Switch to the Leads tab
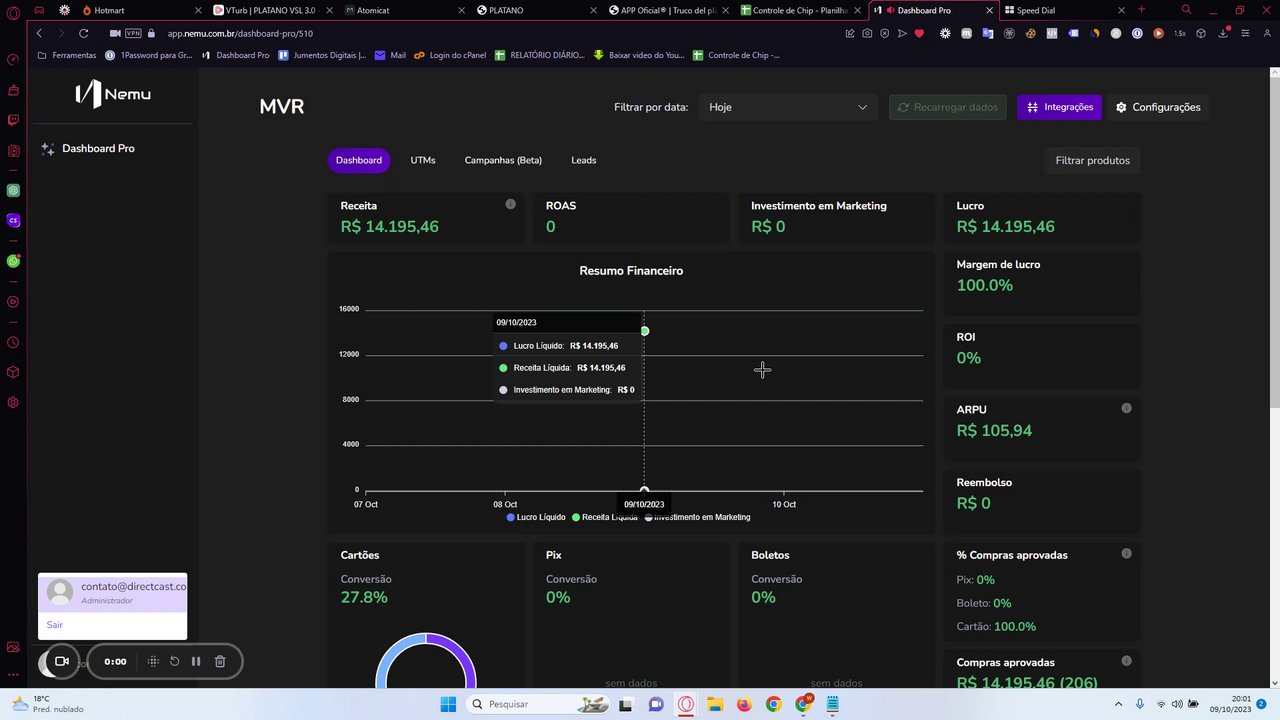 [583, 160]
